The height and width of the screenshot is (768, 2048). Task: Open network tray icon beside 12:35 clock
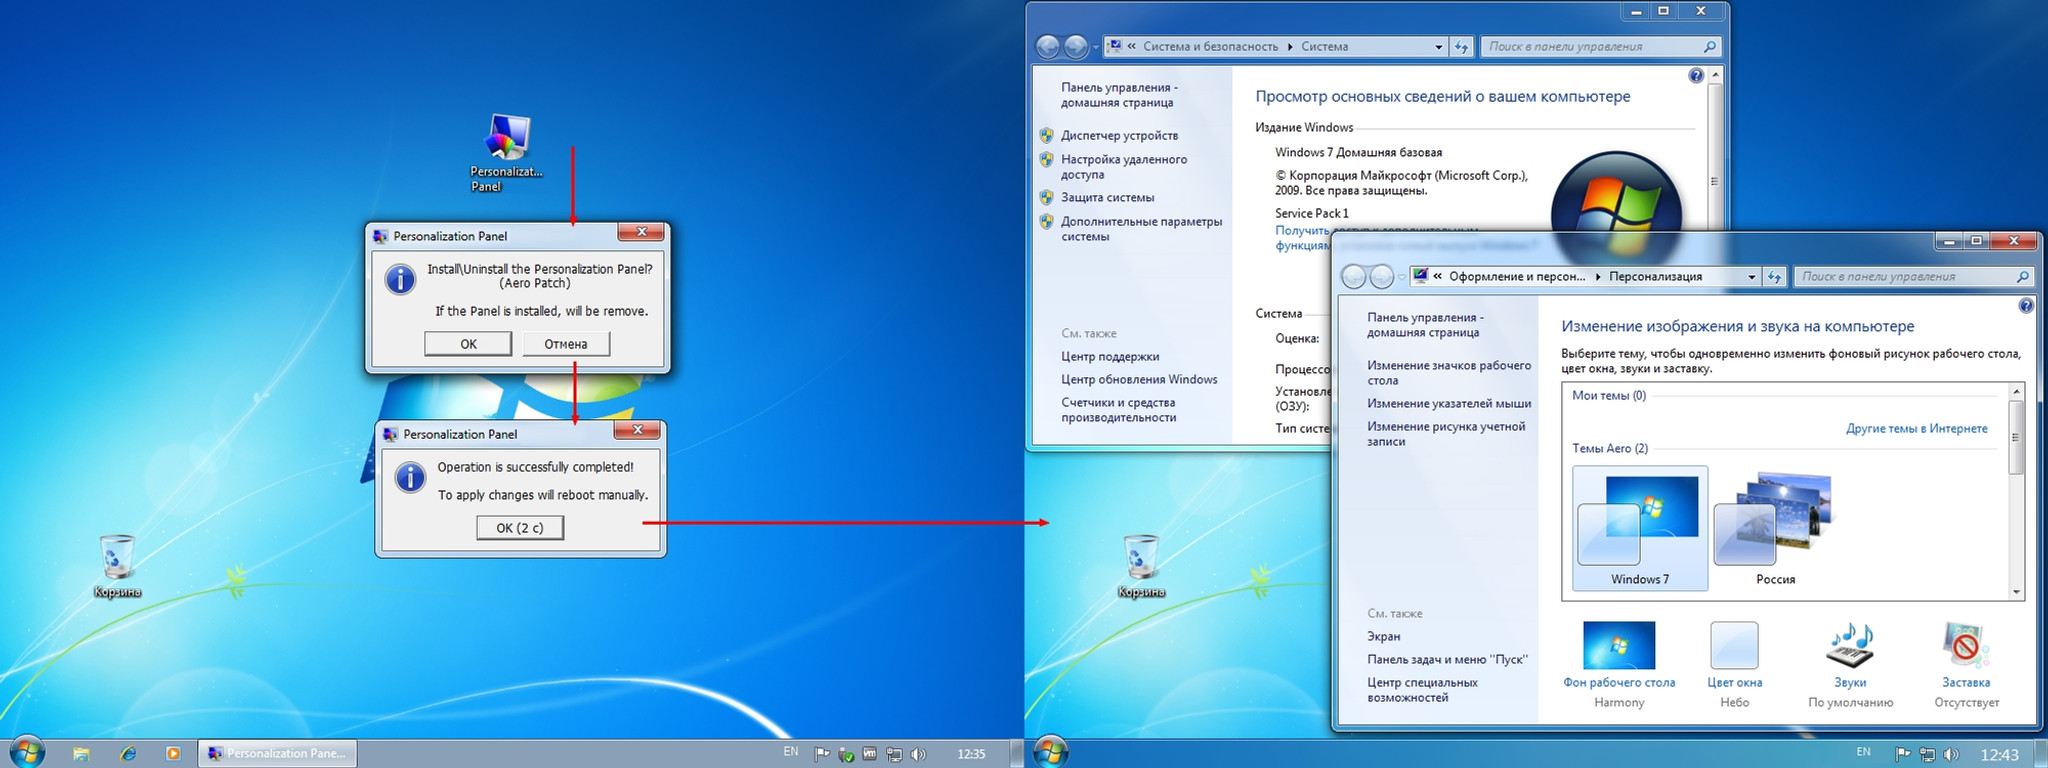(894, 754)
